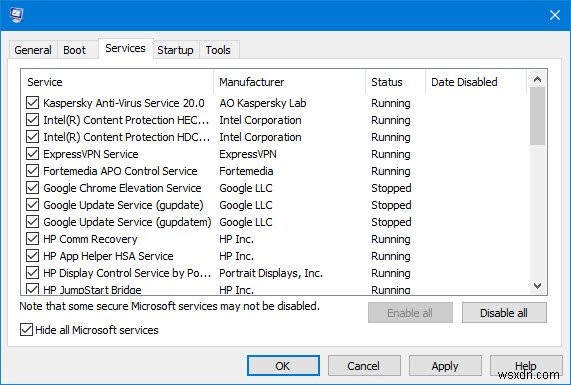The height and width of the screenshot is (385, 571).
Task: Switch to the General tab
Action: point(33,50)
